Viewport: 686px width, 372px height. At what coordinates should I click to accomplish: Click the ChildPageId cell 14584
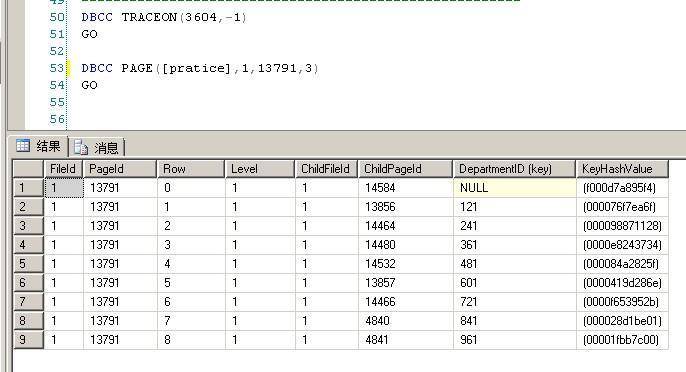click(x=405, y=188)
